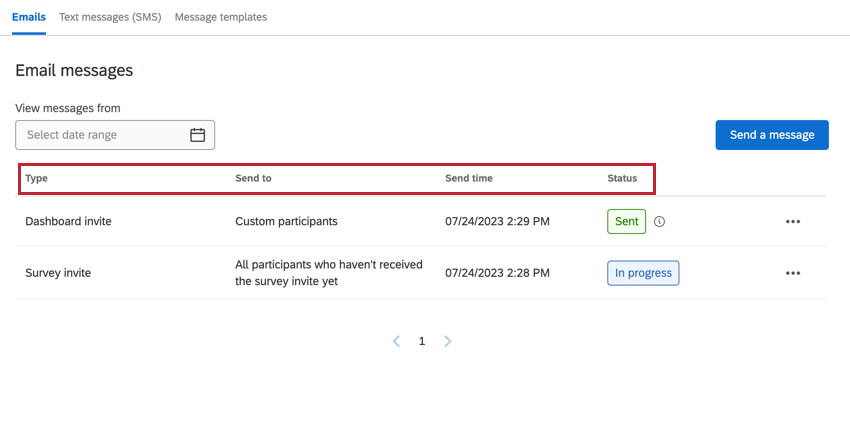Image resolution: width=850 pixels, height=425 pixels.
Task: Select page number 1 in pagination
Action: [422, 341]
